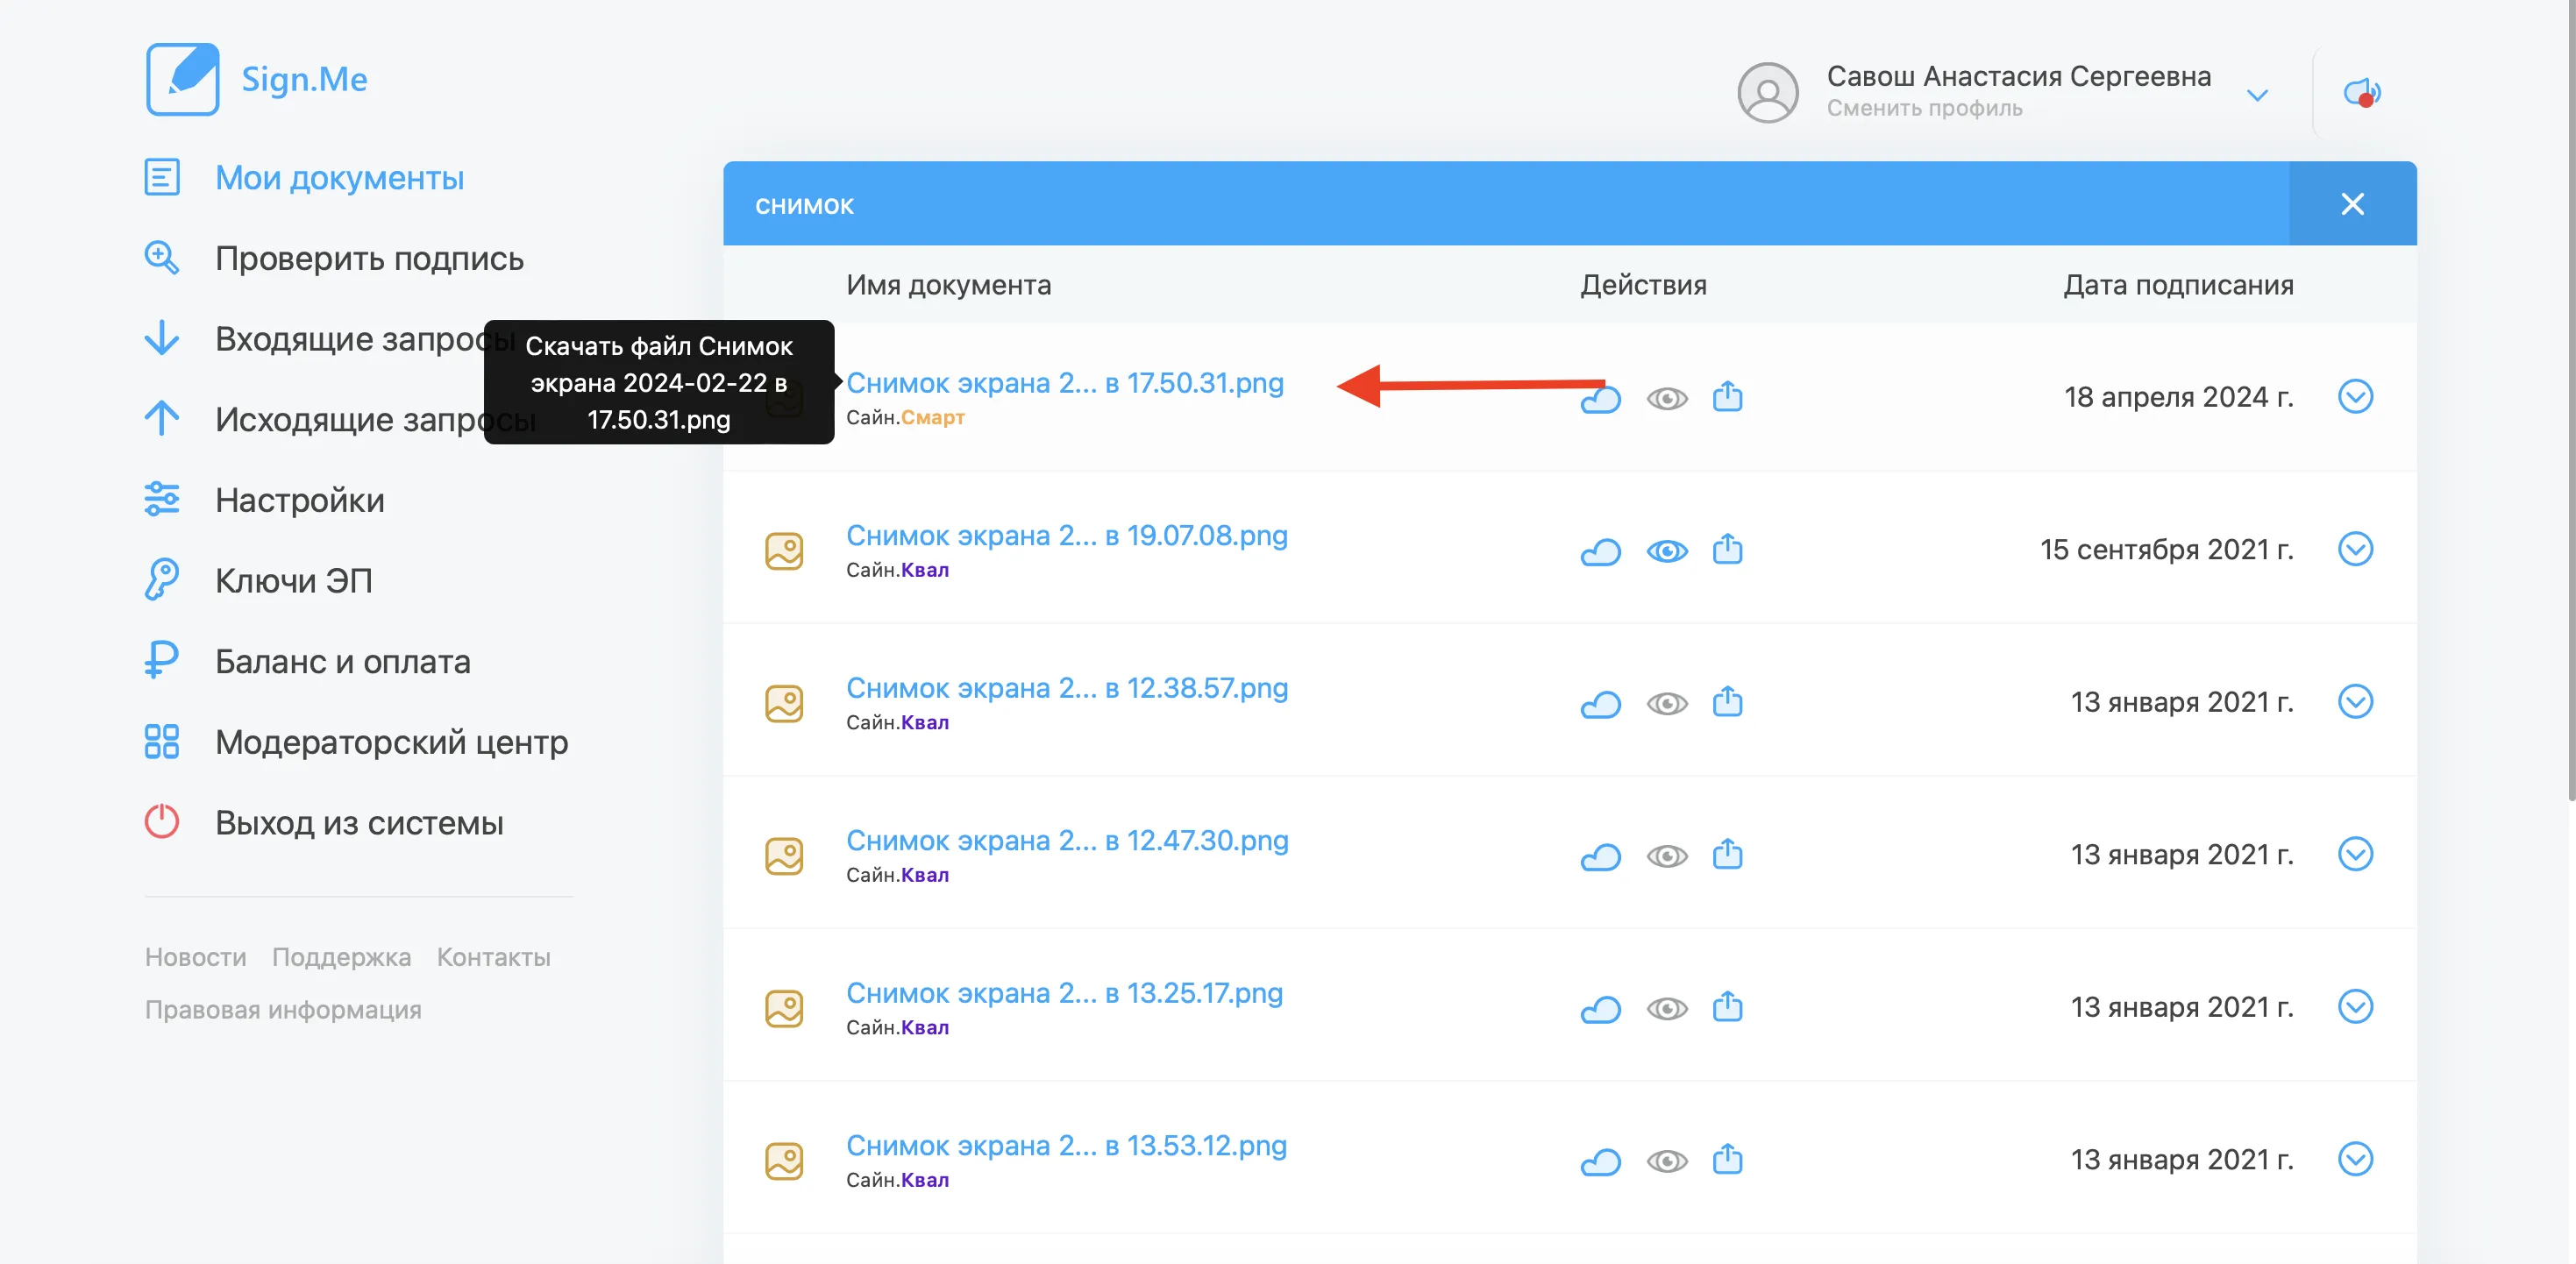Click image file icon for 13.25.17.png

pyautogui.click(x=784, y=1008)
